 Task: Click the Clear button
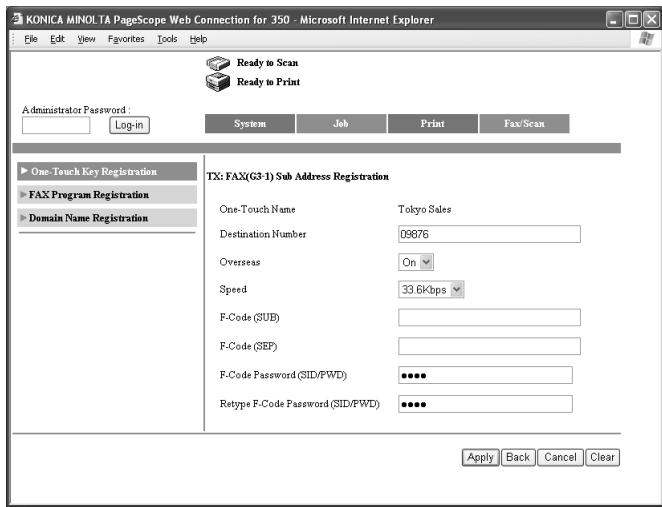point(602,457)
